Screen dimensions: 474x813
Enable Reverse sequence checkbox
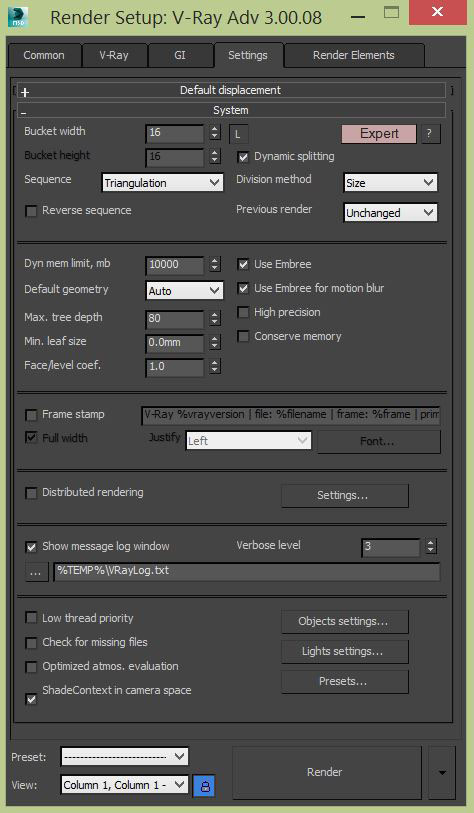point(31,211)
